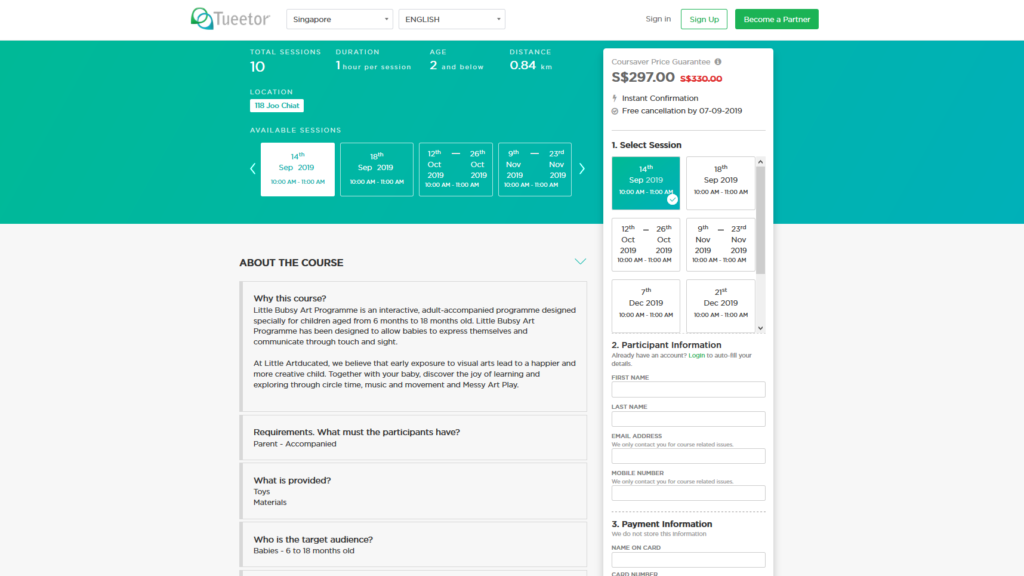Click the Last Name input field
Viewport: 1024px width, 576px height.
click(x=688, y=419)
